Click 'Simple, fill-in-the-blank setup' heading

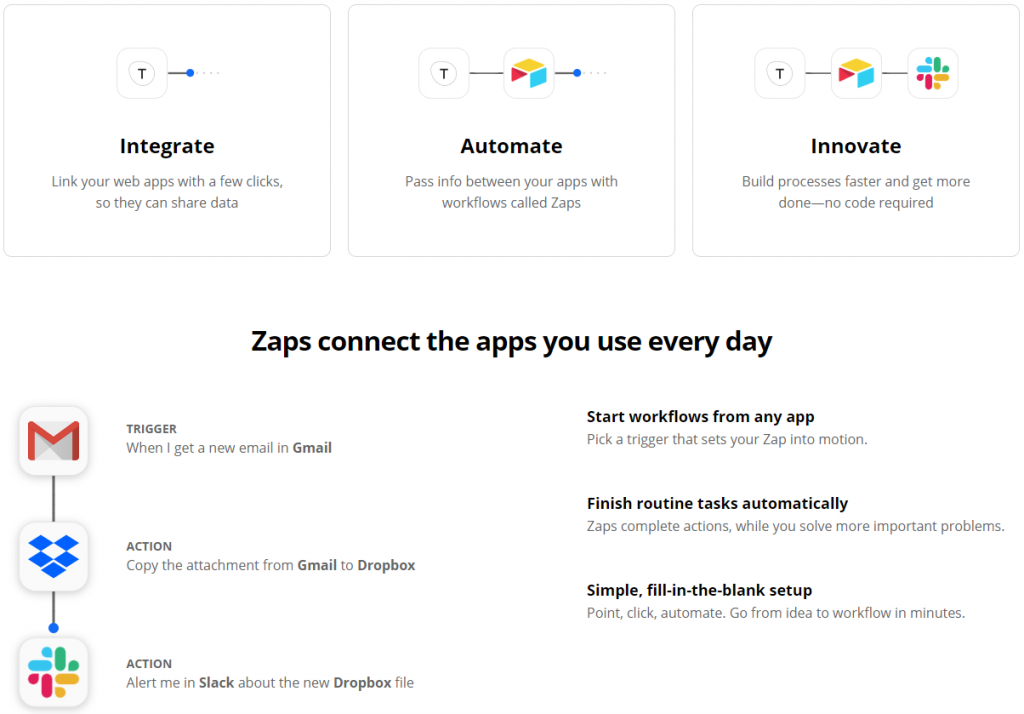click(x=699, y=591)
